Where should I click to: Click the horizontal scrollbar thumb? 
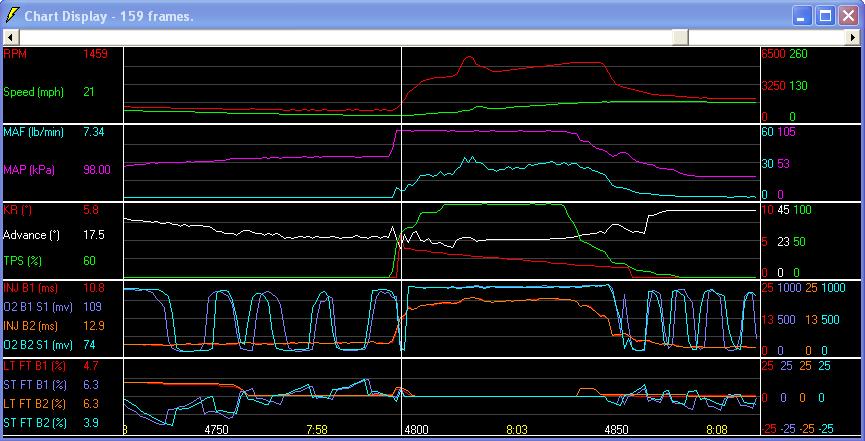[680, 36]
